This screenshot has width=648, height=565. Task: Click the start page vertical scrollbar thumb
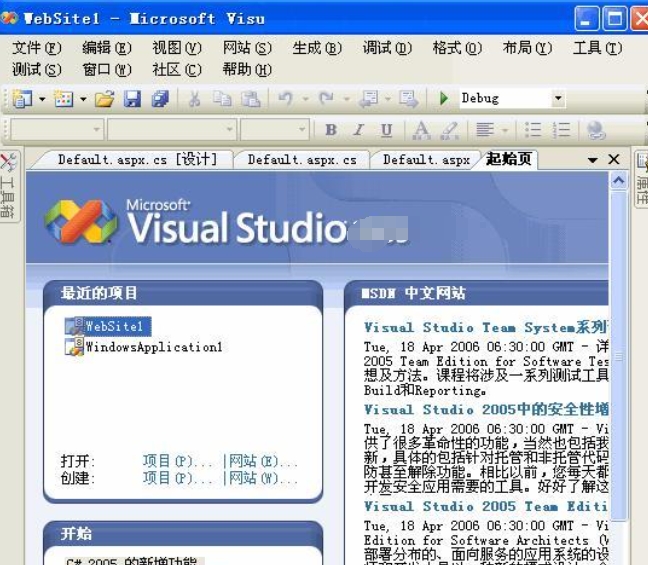coord(619,355)
